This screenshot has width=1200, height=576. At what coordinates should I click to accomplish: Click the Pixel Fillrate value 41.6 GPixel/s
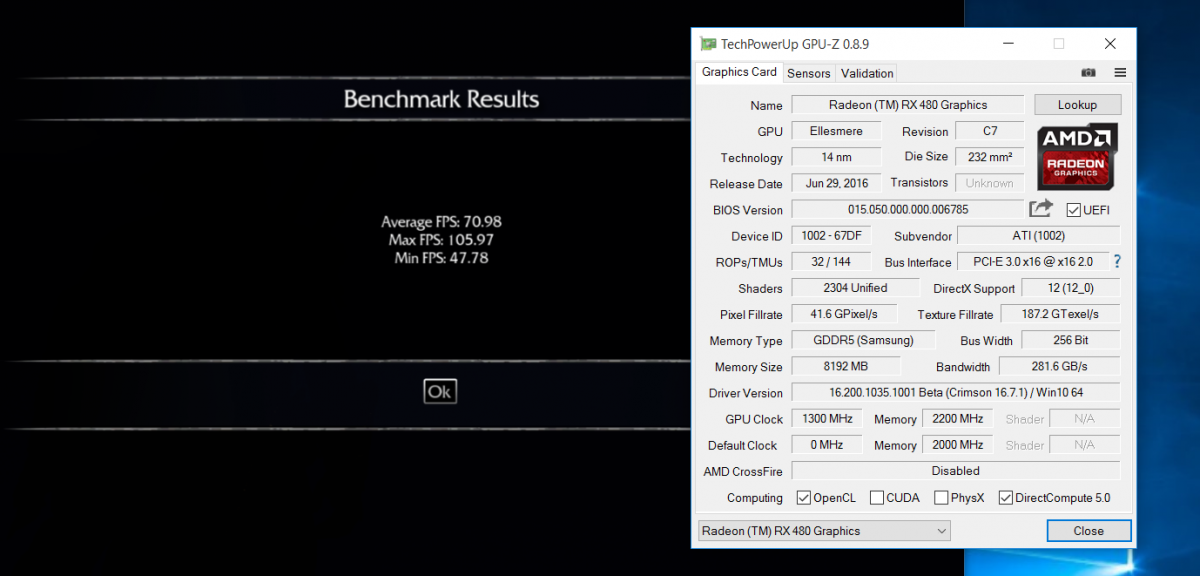click(x=844, y=314)
